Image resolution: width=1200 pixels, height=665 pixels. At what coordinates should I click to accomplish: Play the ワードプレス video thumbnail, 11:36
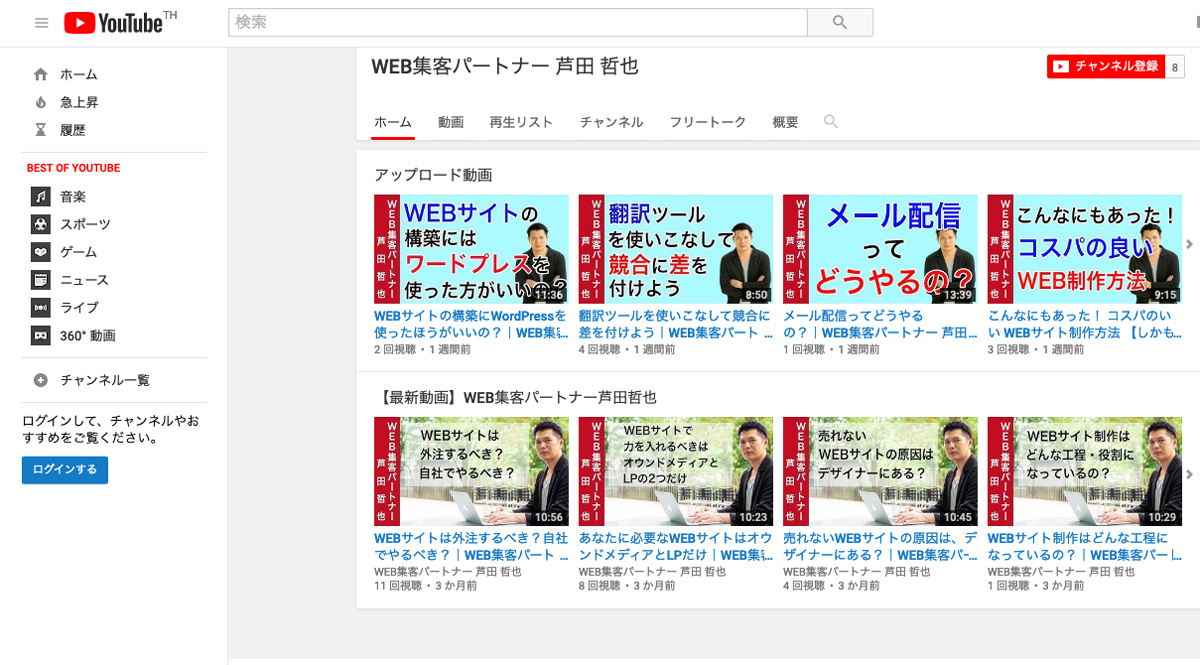click(x=471, y=249)
